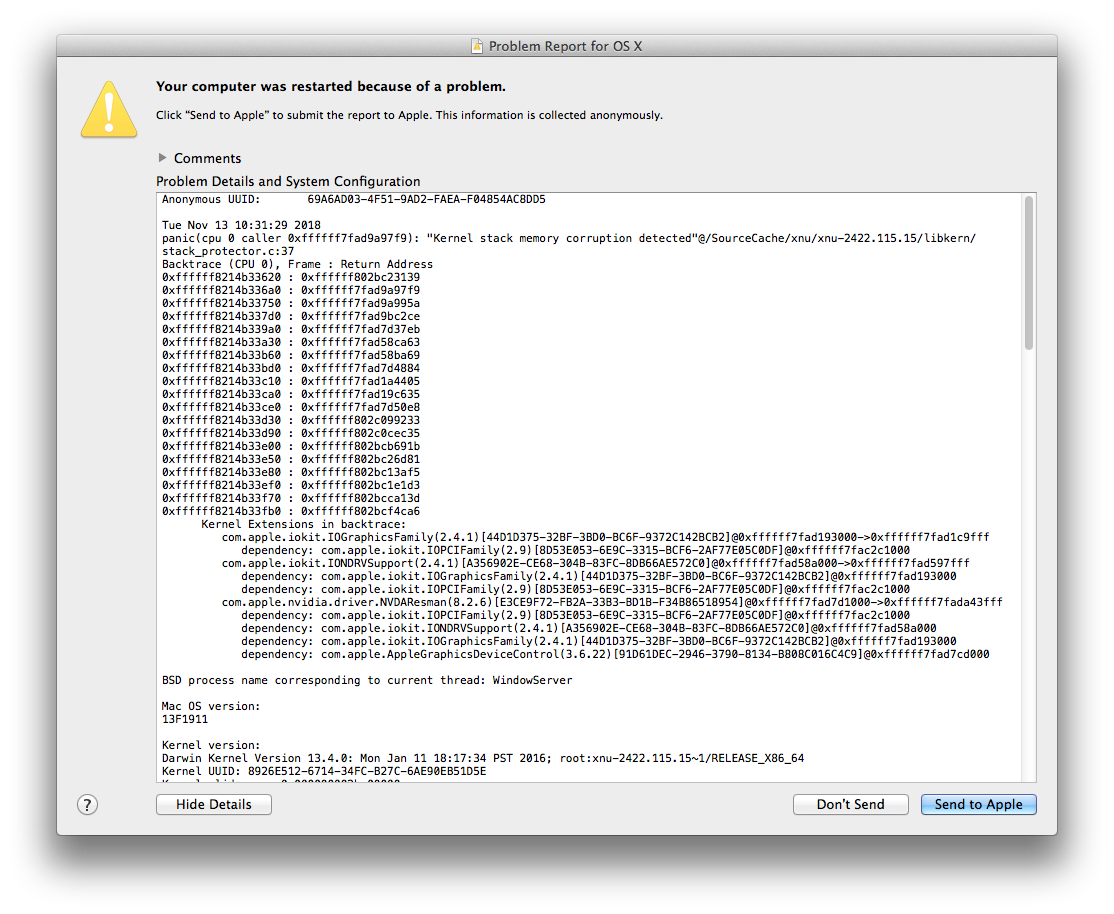
Task: Click backtrace row 0xffffff8214b33d30
Action: pos(291,420)
